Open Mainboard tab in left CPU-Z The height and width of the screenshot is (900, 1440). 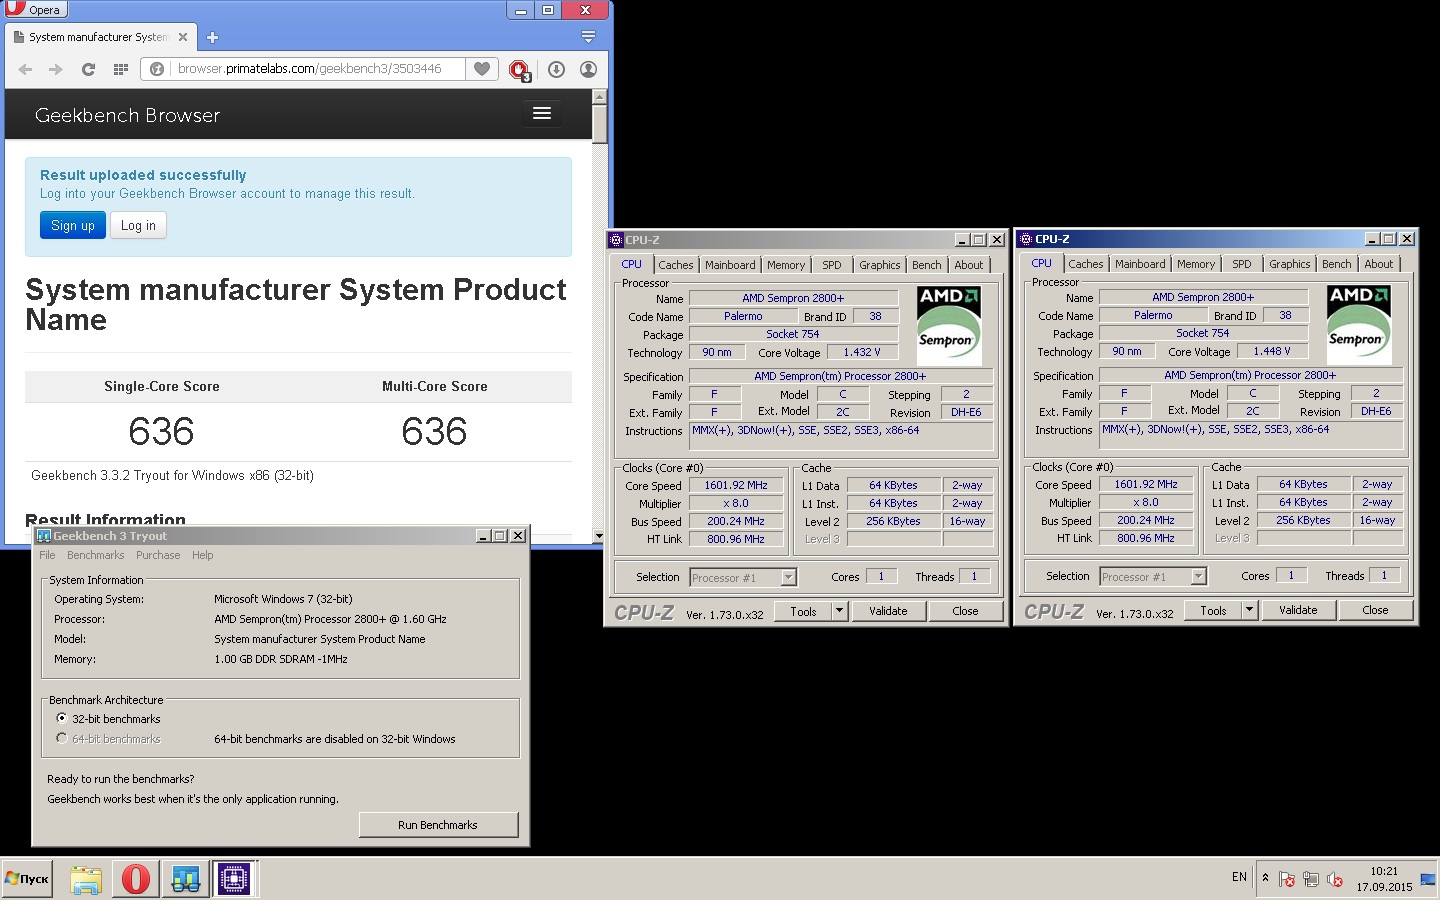730,265
